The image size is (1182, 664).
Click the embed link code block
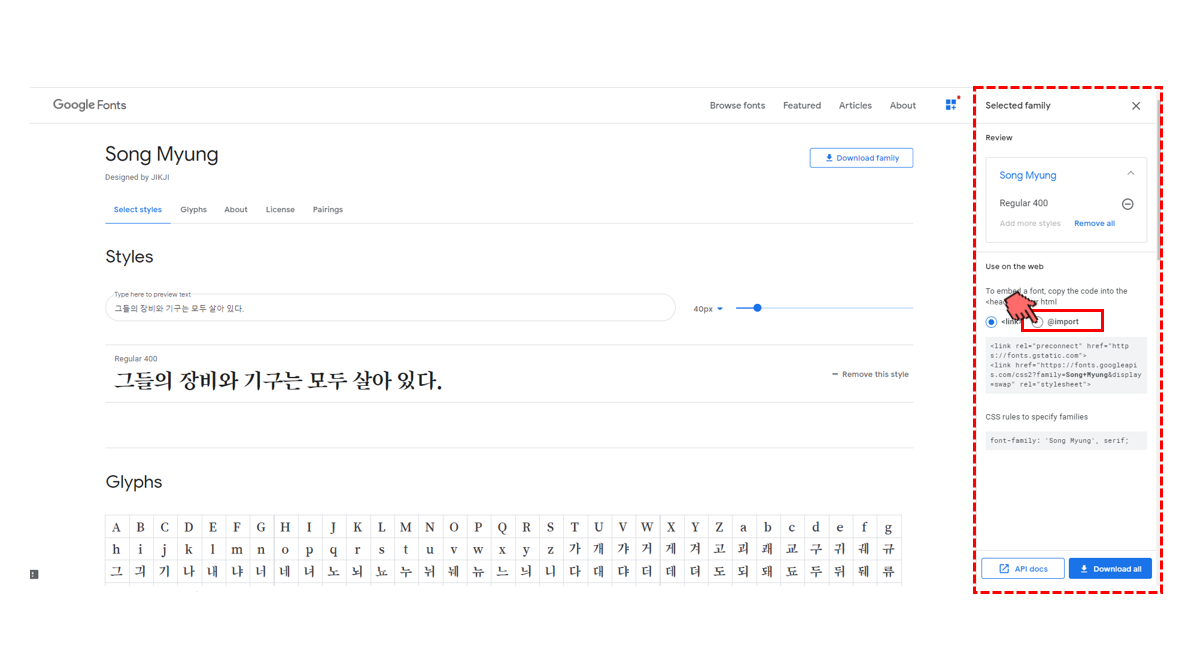click(1066, 365)
